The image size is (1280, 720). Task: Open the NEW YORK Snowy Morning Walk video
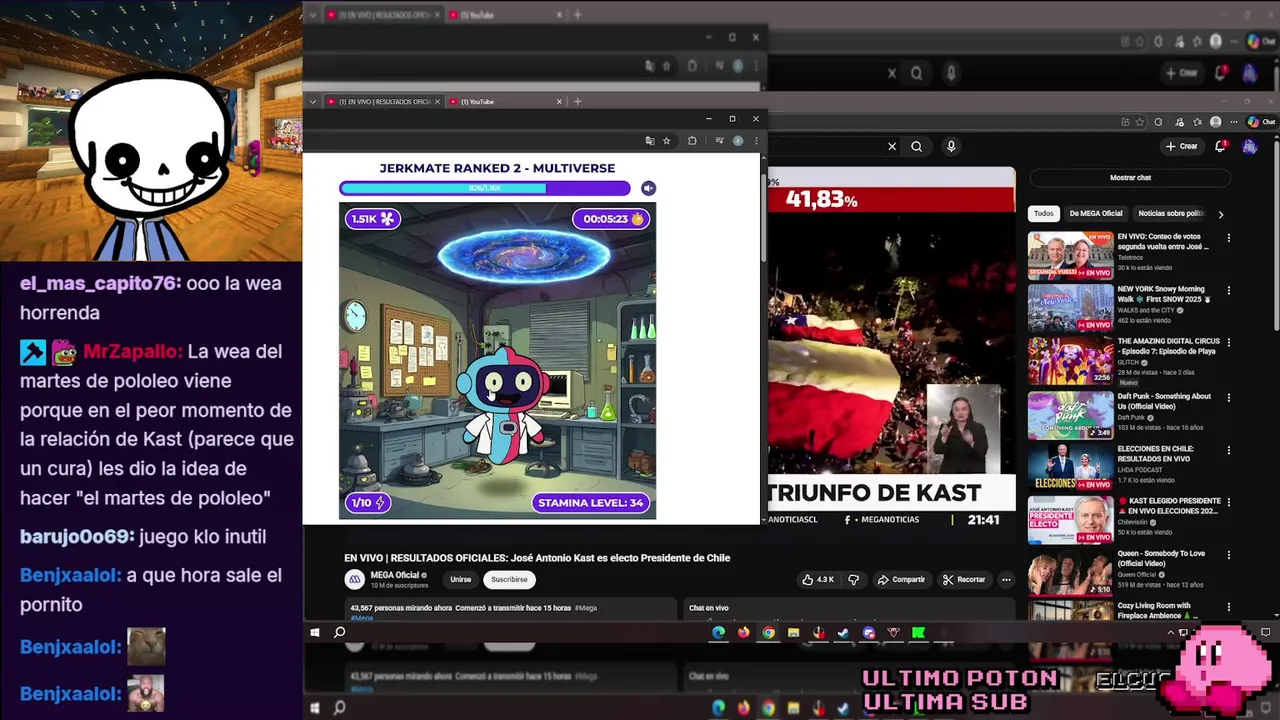click(1070, 308)
